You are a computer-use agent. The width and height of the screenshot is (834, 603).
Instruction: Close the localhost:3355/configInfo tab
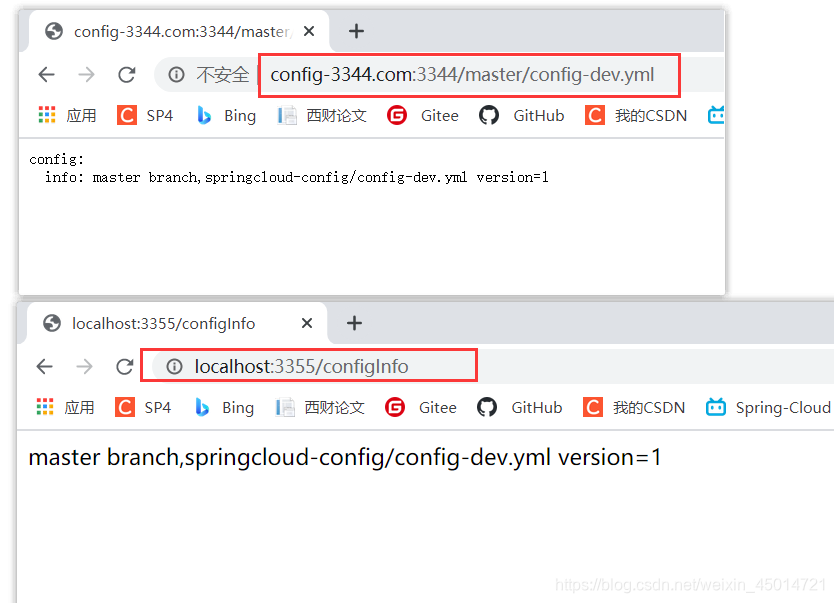pyautogui.click(x=307, y=323)
